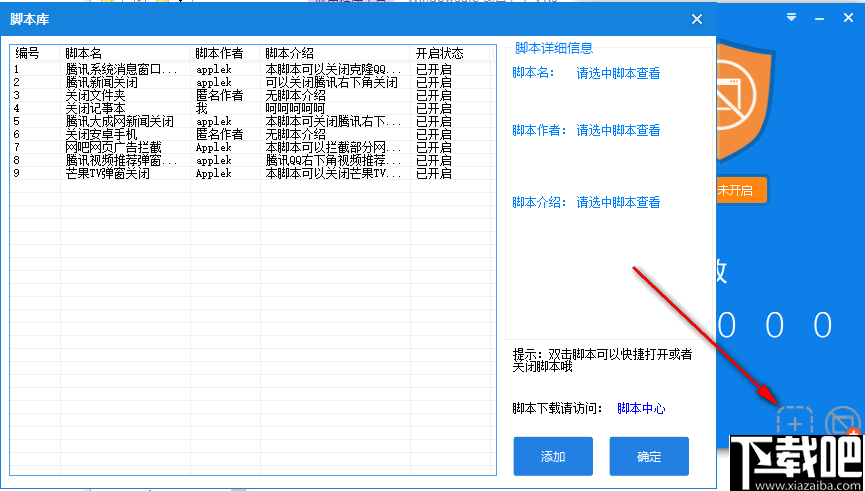Image resolution: width=865 pixels, height=491 pixels.
Task: Close the 脚本库 dialog
Action: [x=697, y=19]
